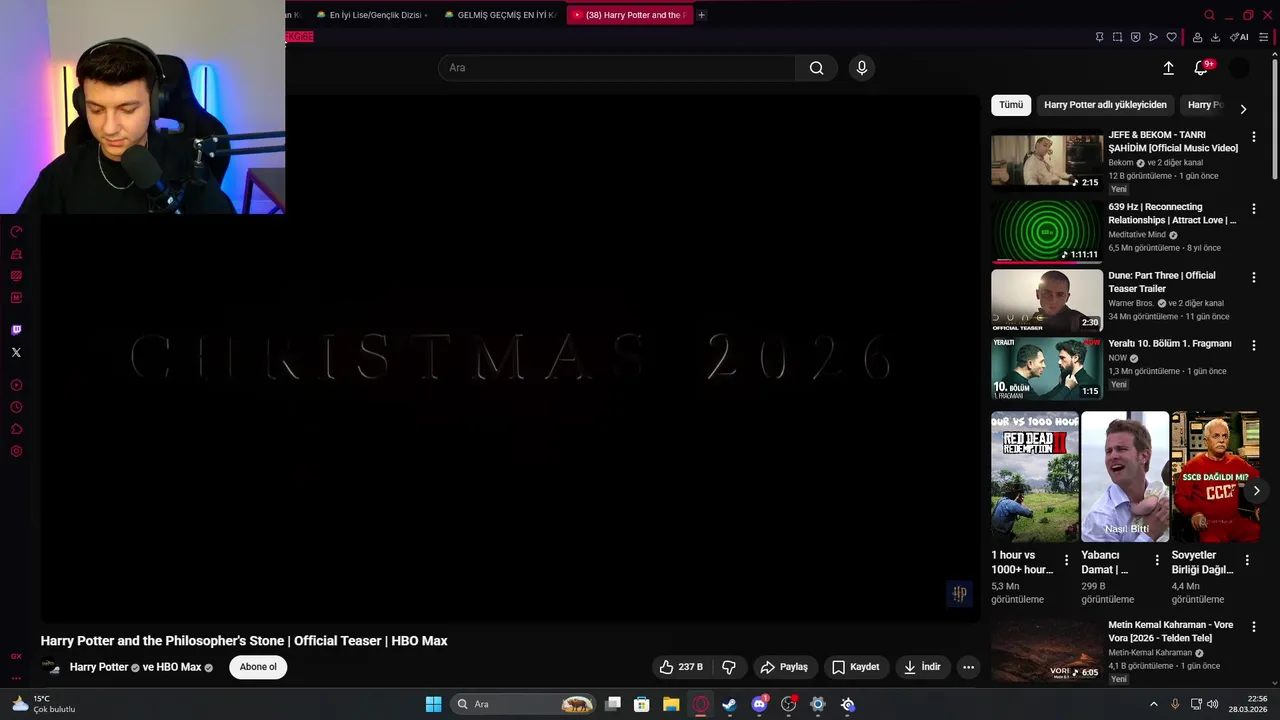Click the YouTube page scrollbar

point(1274,120)
